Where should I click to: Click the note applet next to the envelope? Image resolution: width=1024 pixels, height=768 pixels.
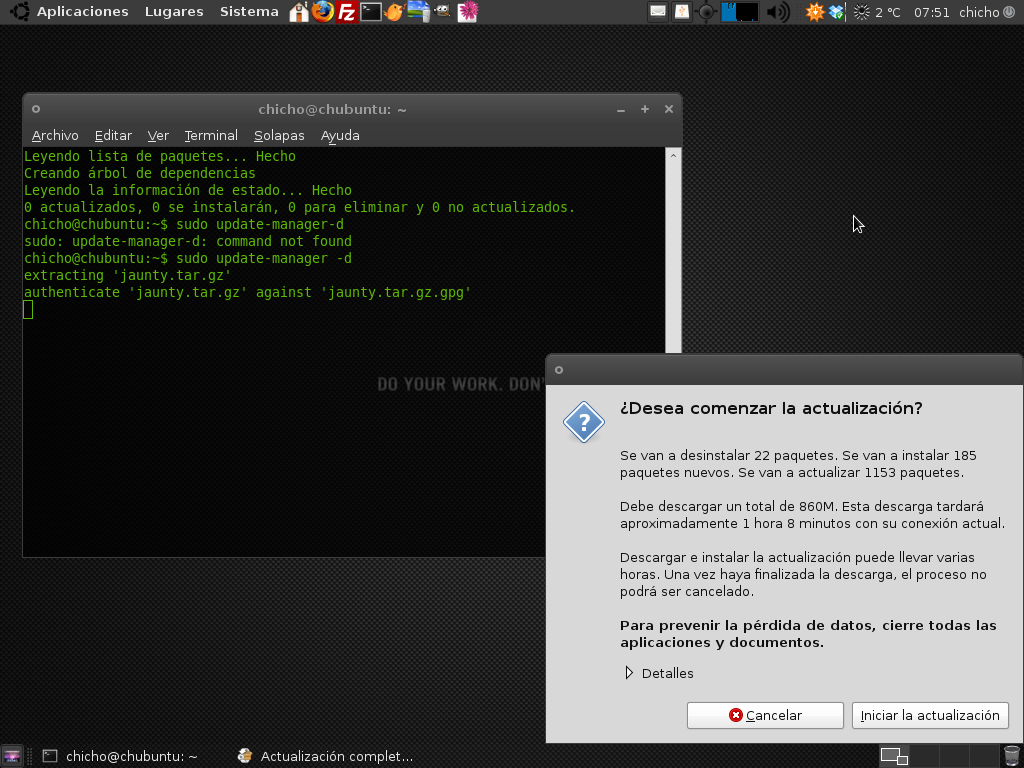click(x=681, y=12)
